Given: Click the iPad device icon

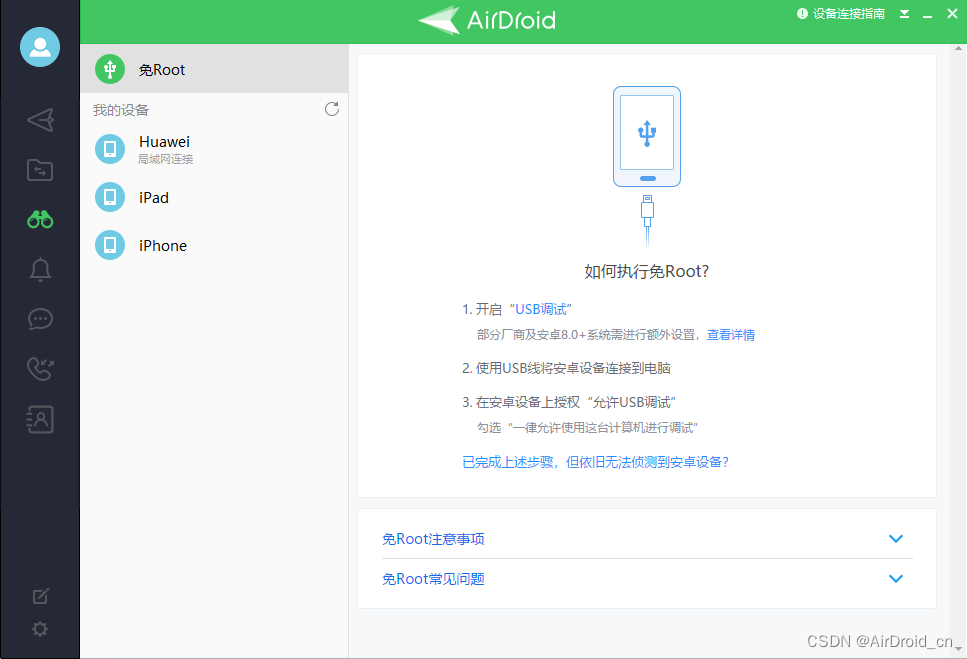Looking at the screenshot, I should [110, 197].
